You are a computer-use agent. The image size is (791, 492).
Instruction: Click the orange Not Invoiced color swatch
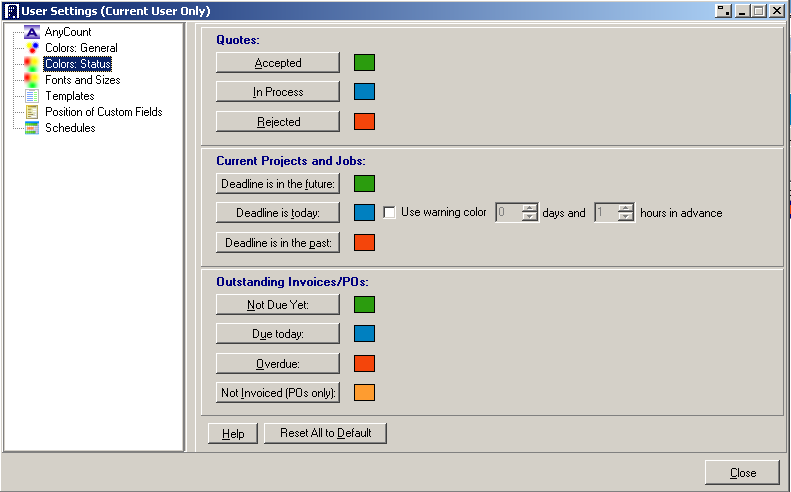pyautogui.click(x=364, y=393)
